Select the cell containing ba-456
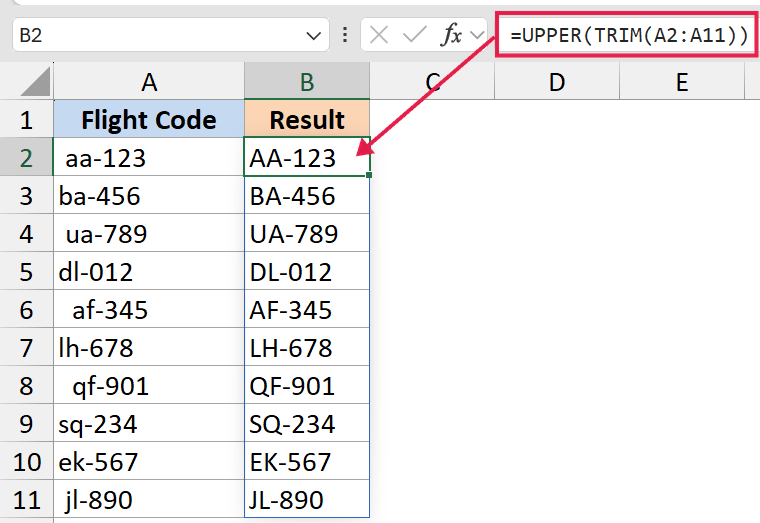Screen dimensions: 760x523 (149, 195)
